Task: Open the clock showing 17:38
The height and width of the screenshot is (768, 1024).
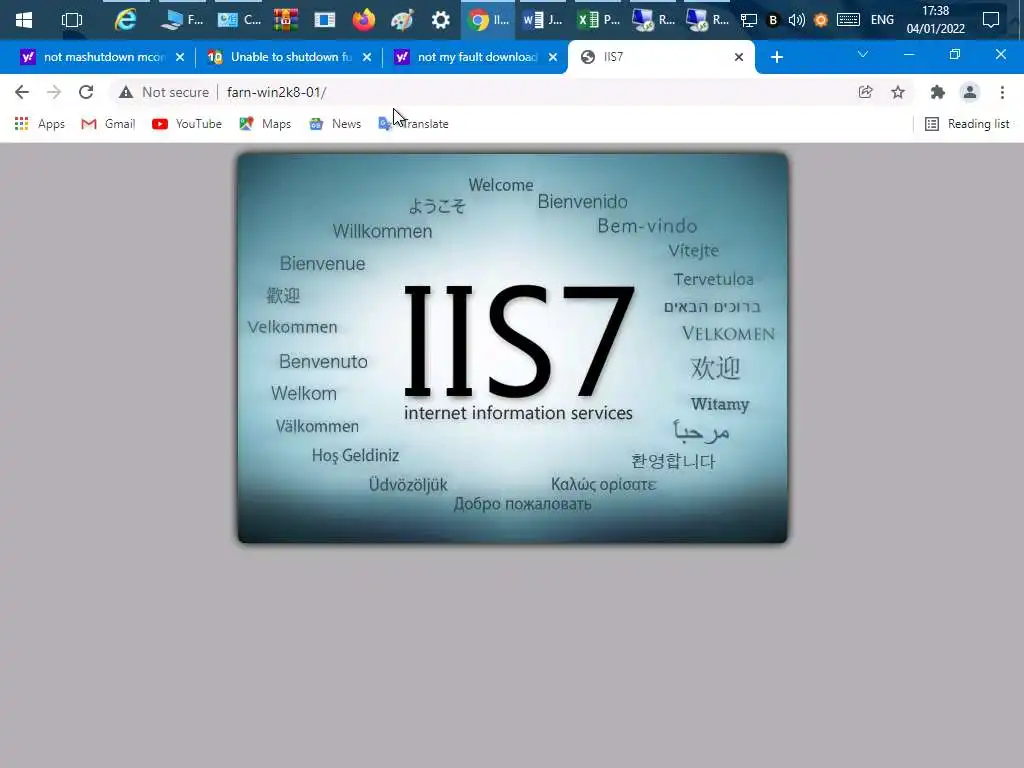Action: pos(935,20)
